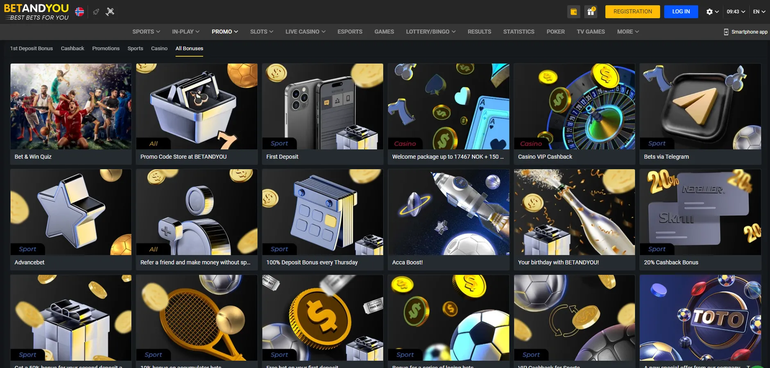Open RESULTS in the main navigation
Viewport: 770px width, 368px height.
479,31
